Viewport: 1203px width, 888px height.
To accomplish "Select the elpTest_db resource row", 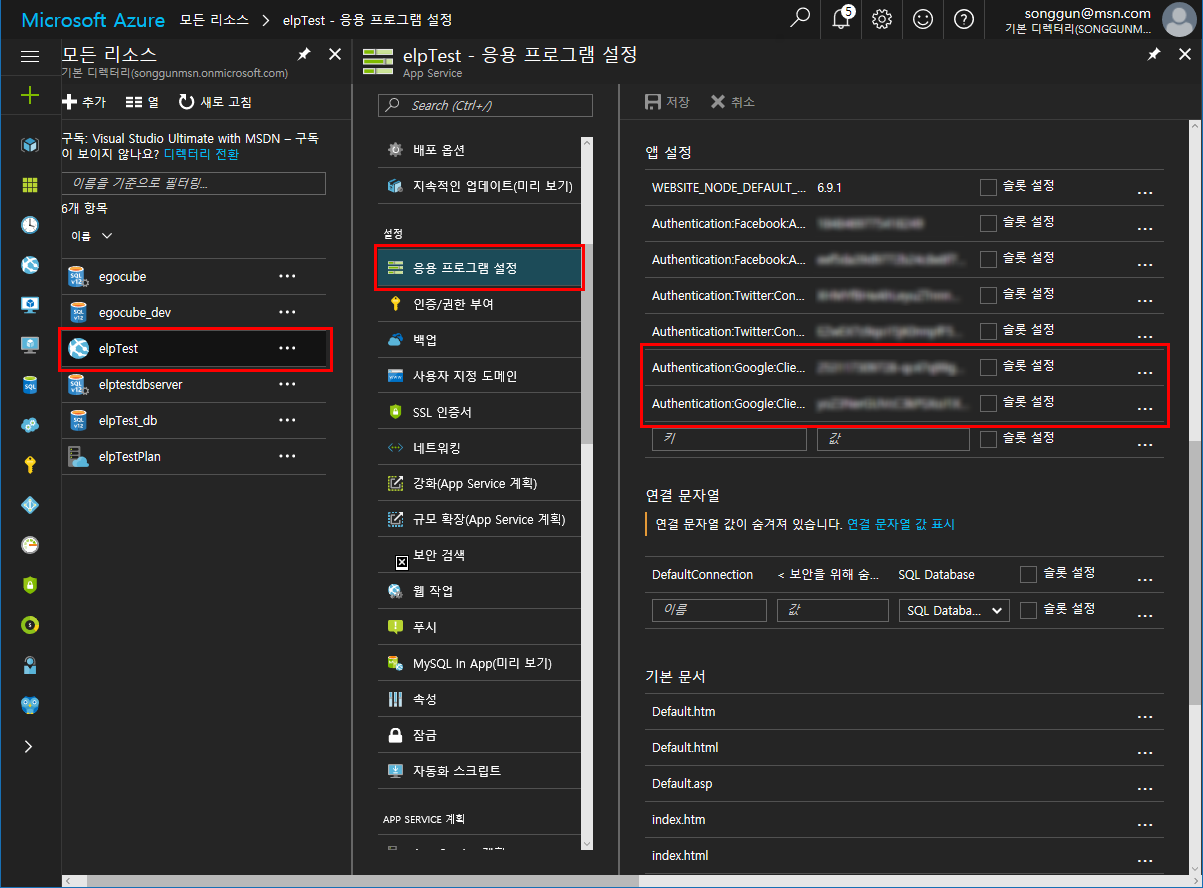I will click(x=194, y=420).
